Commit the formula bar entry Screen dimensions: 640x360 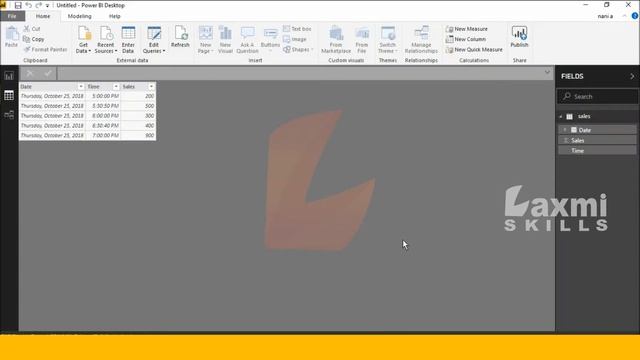pos(48,73)
